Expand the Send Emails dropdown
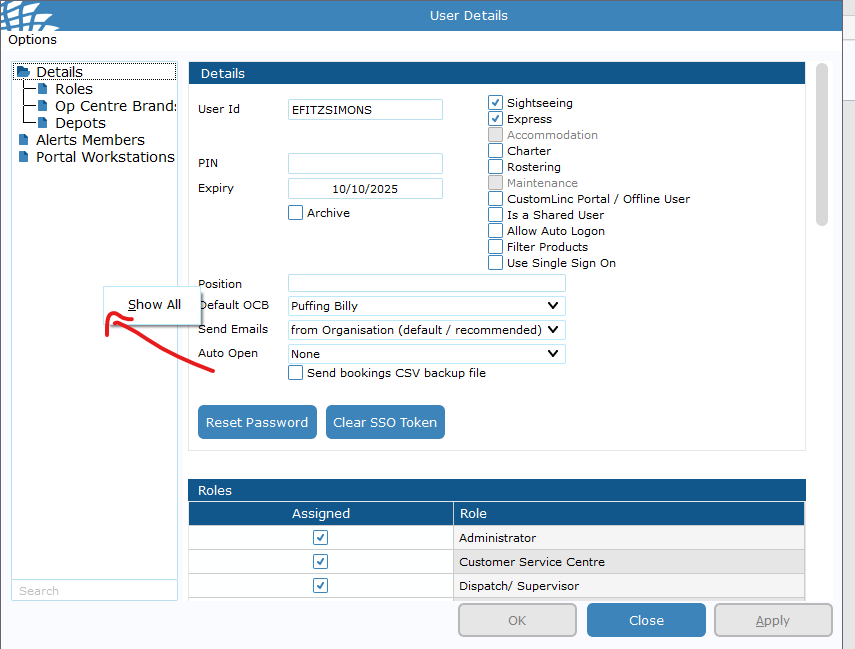855x649 pixels. pos(553,330)
